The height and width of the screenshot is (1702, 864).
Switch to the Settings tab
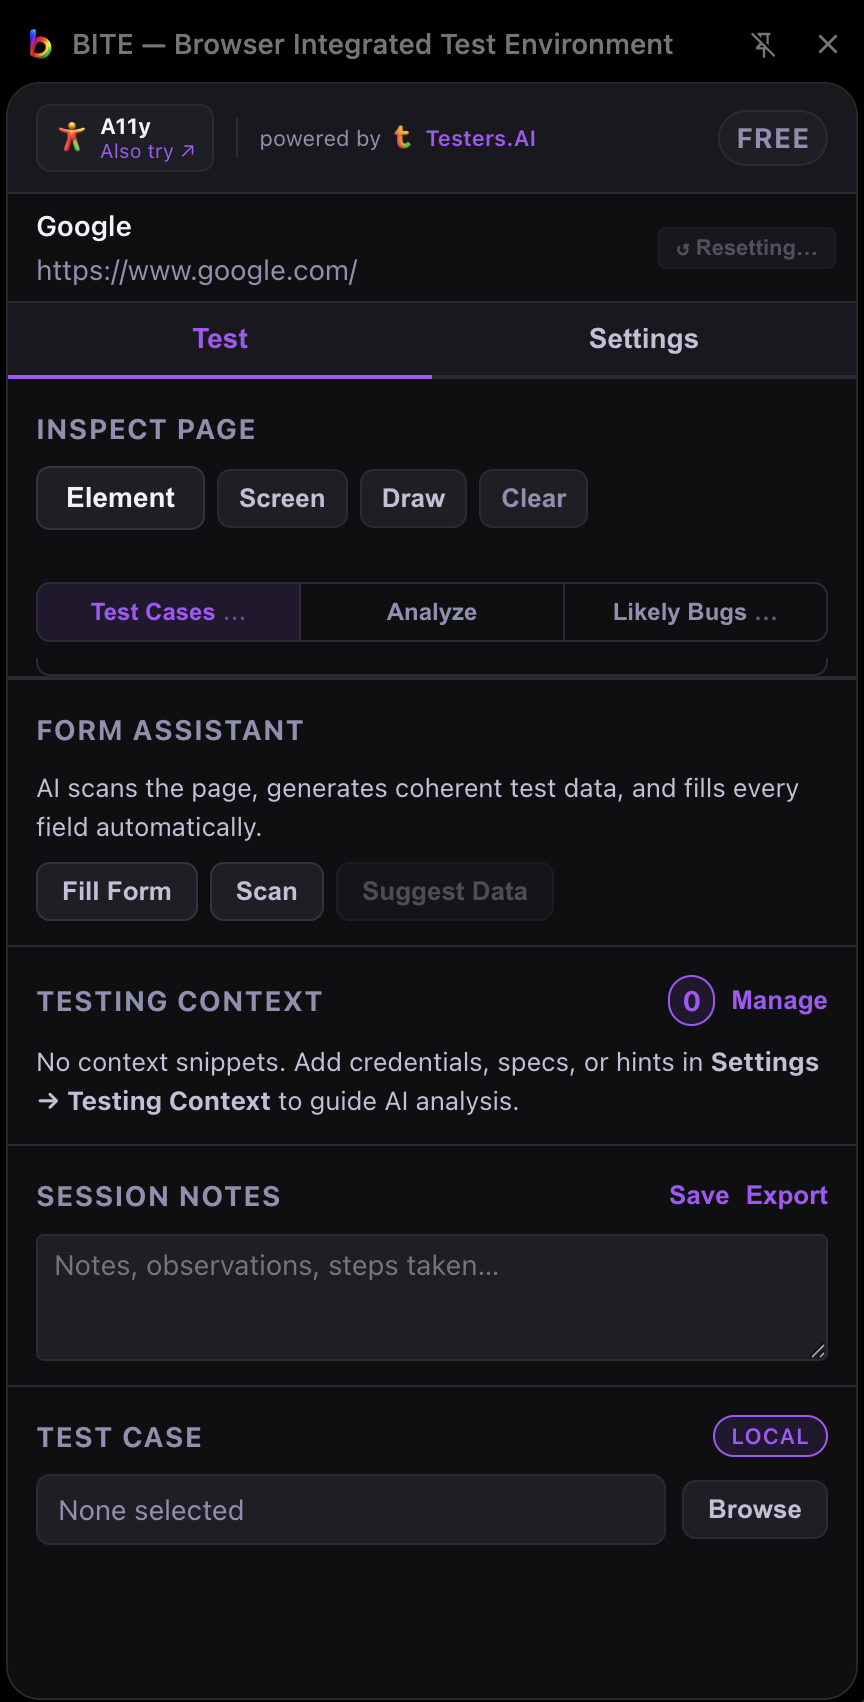[x=643, y=339]
